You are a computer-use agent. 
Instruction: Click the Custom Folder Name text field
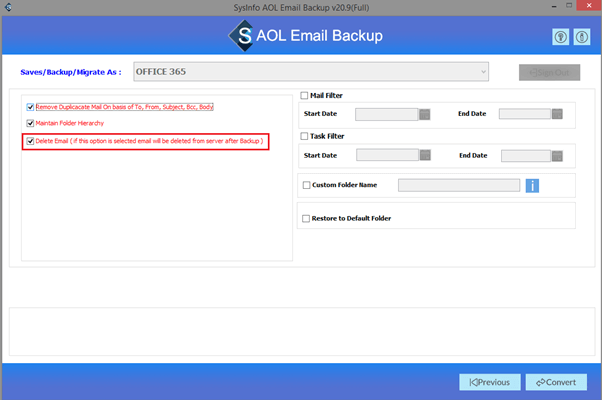(458, 185)
